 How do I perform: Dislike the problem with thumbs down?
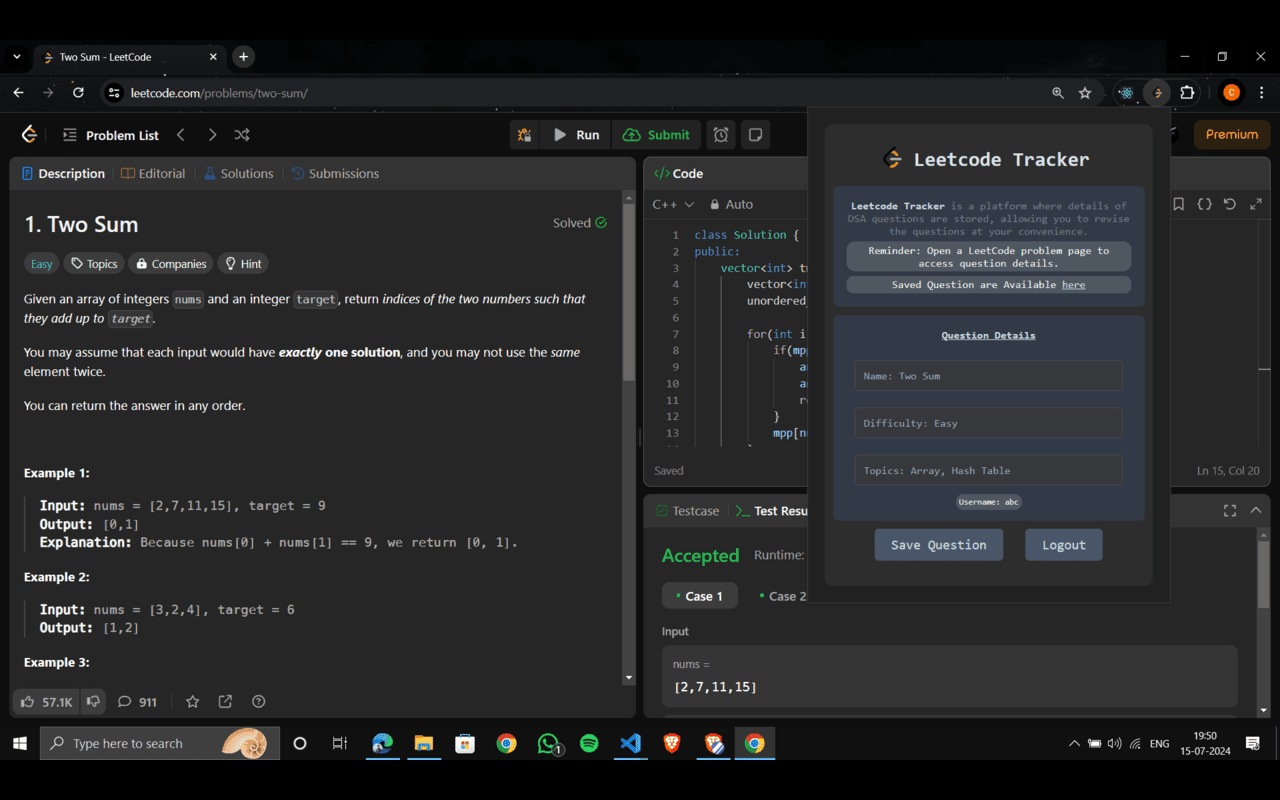[x=94, y=702]
